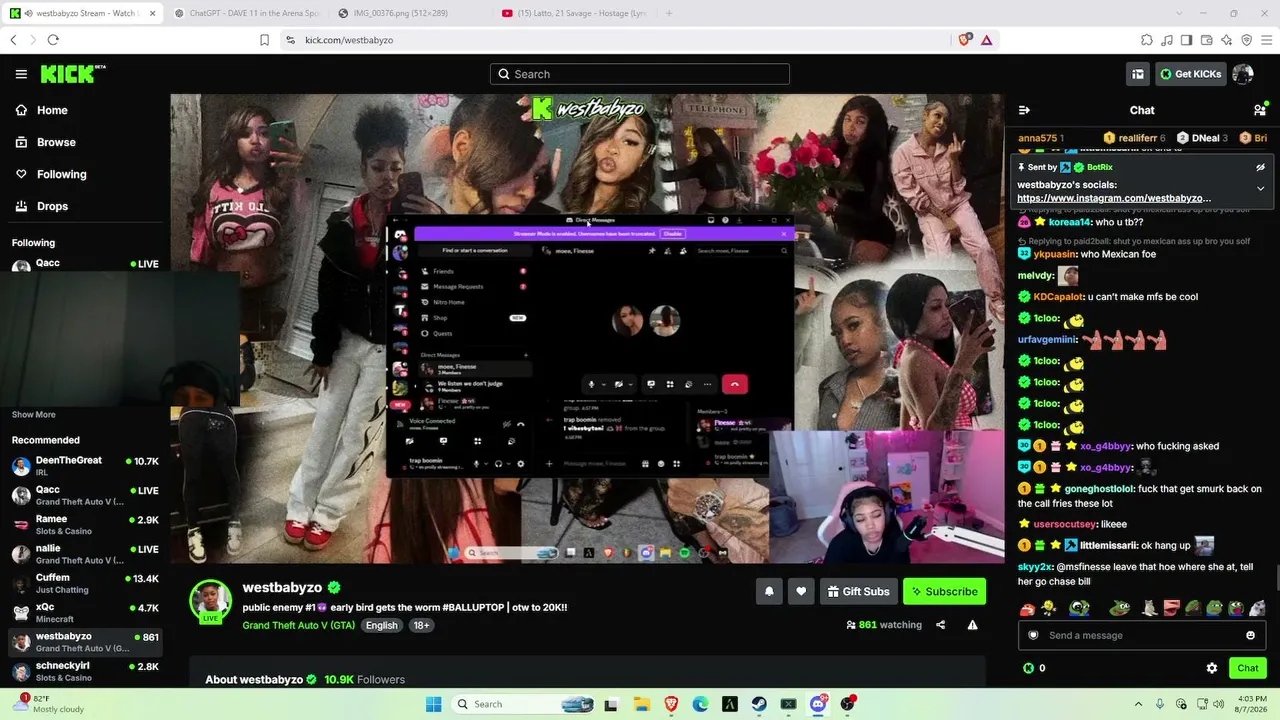Screen dimensions: 1280x720
Task: Send message with Chat button
Action: click(x=1248, y=668)
